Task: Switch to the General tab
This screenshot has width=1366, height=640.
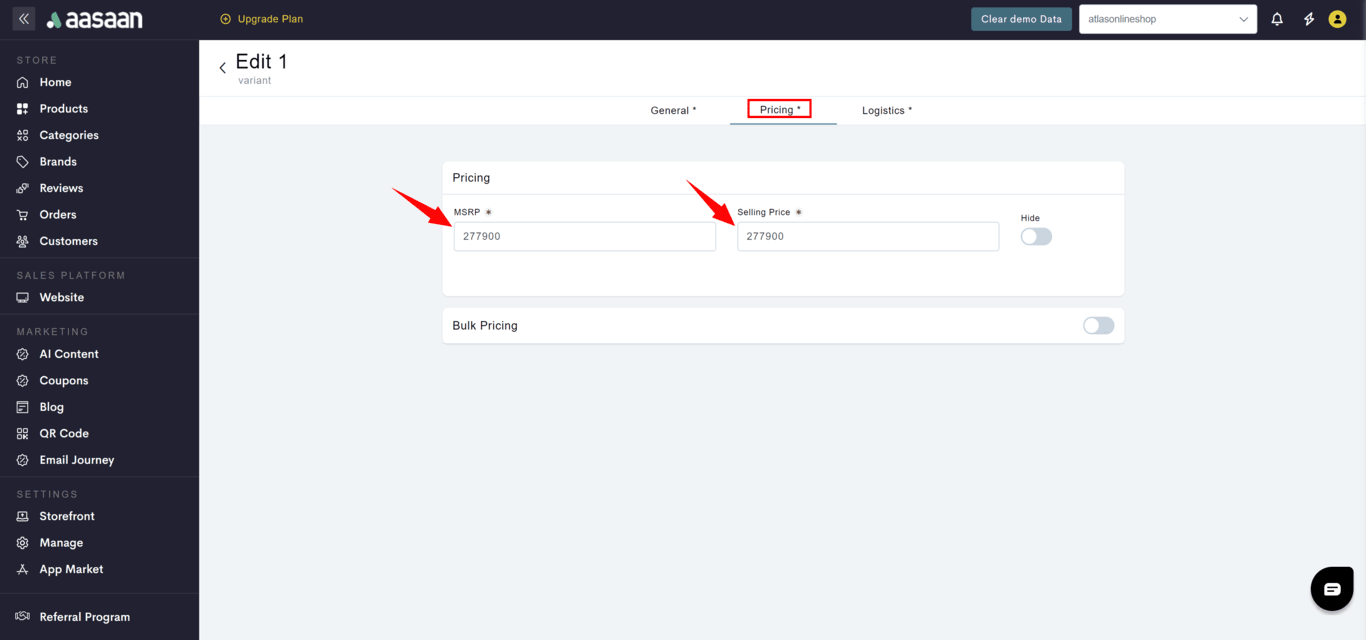Action: pos(673,110)
